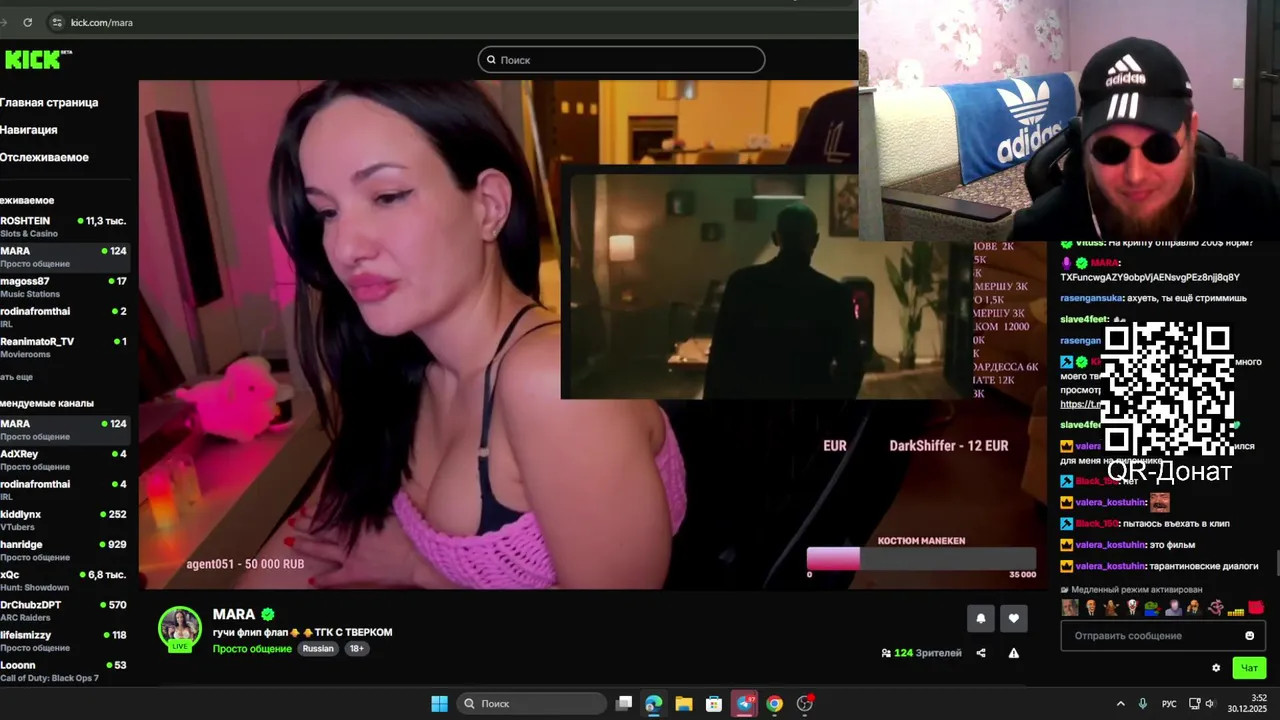Go to Главная страница

tap(49, 102)
